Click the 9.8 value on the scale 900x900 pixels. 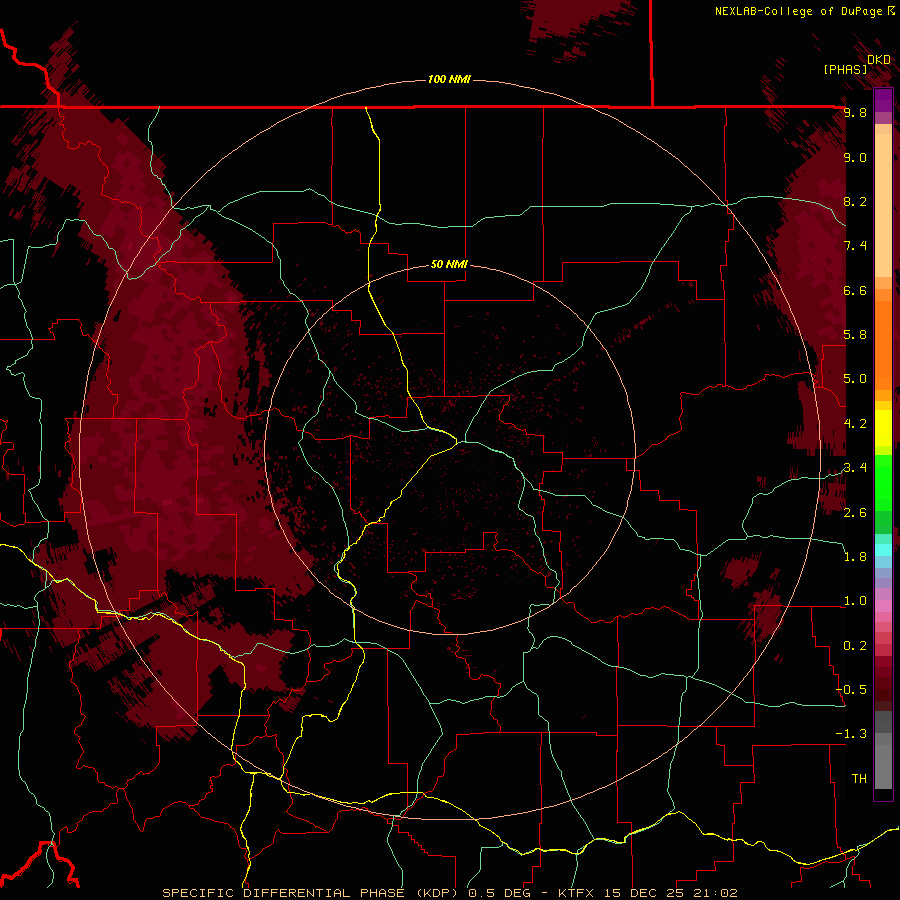[855, 112]
